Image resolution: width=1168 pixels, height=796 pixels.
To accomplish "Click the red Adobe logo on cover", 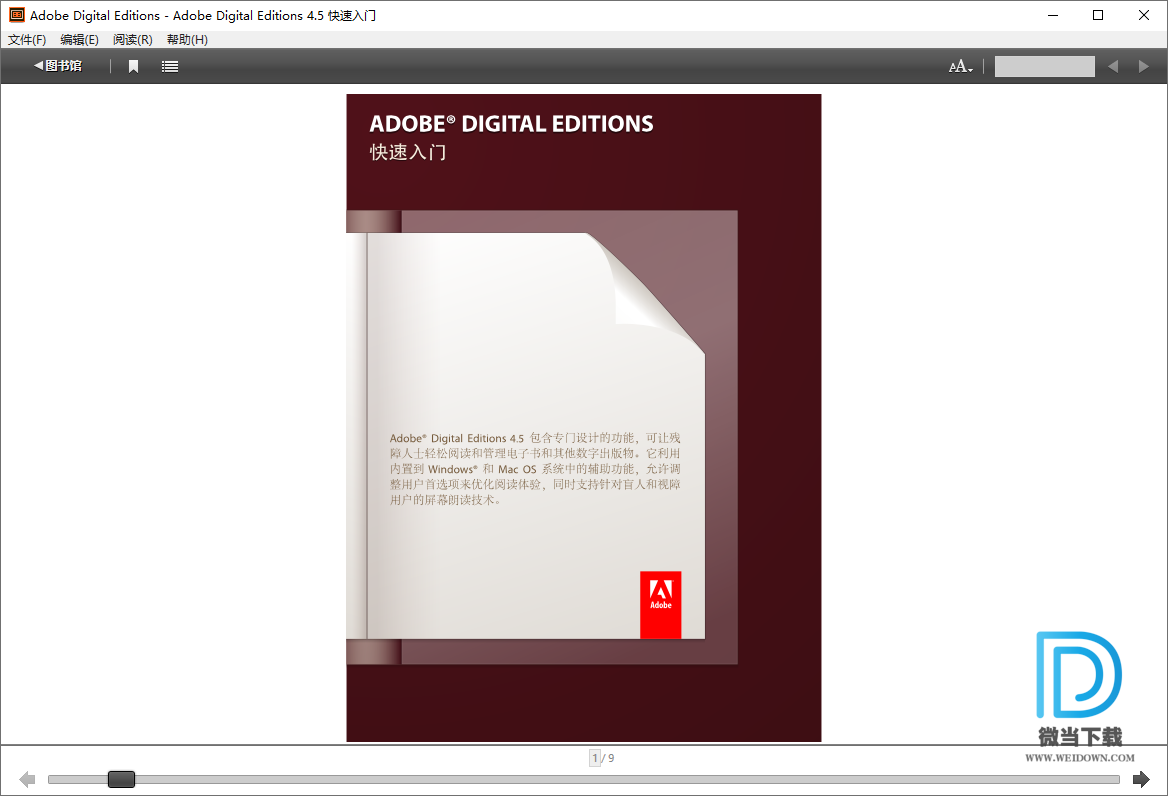I will pyautogui.click(x=661, y=605).
